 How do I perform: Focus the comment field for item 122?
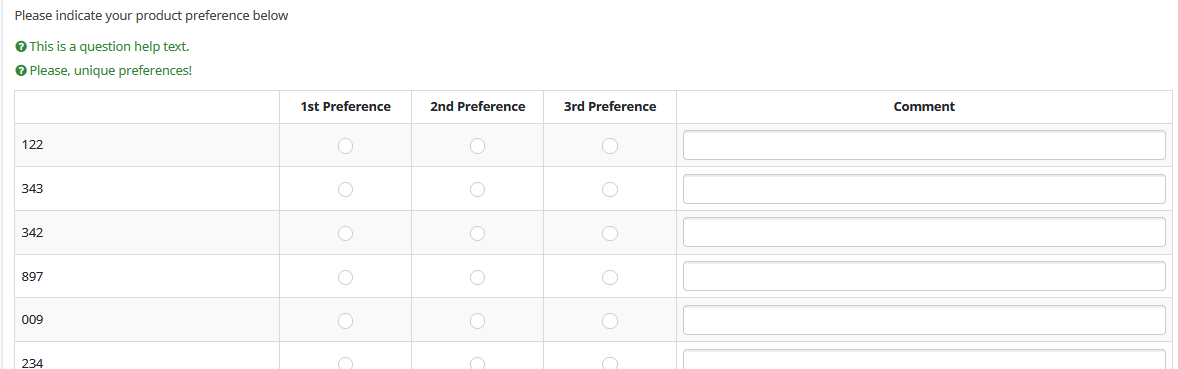(x=924, y=145)
